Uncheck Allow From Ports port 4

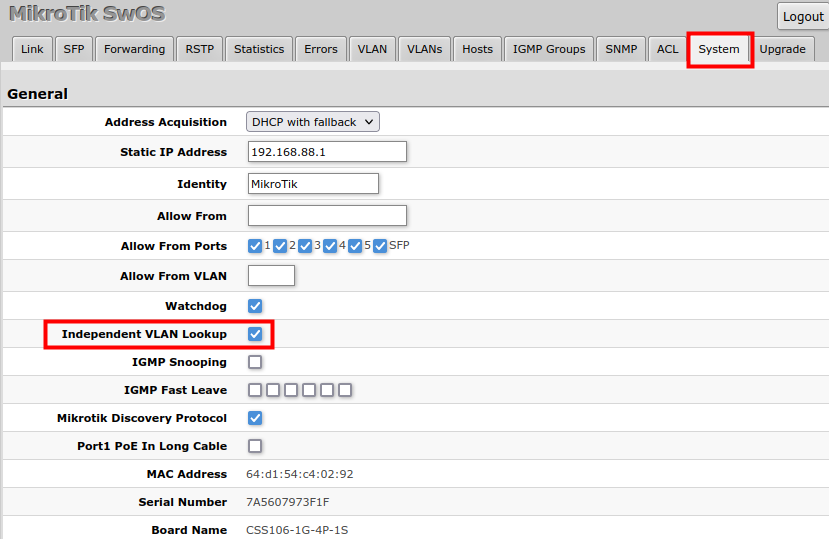point(330,246)
